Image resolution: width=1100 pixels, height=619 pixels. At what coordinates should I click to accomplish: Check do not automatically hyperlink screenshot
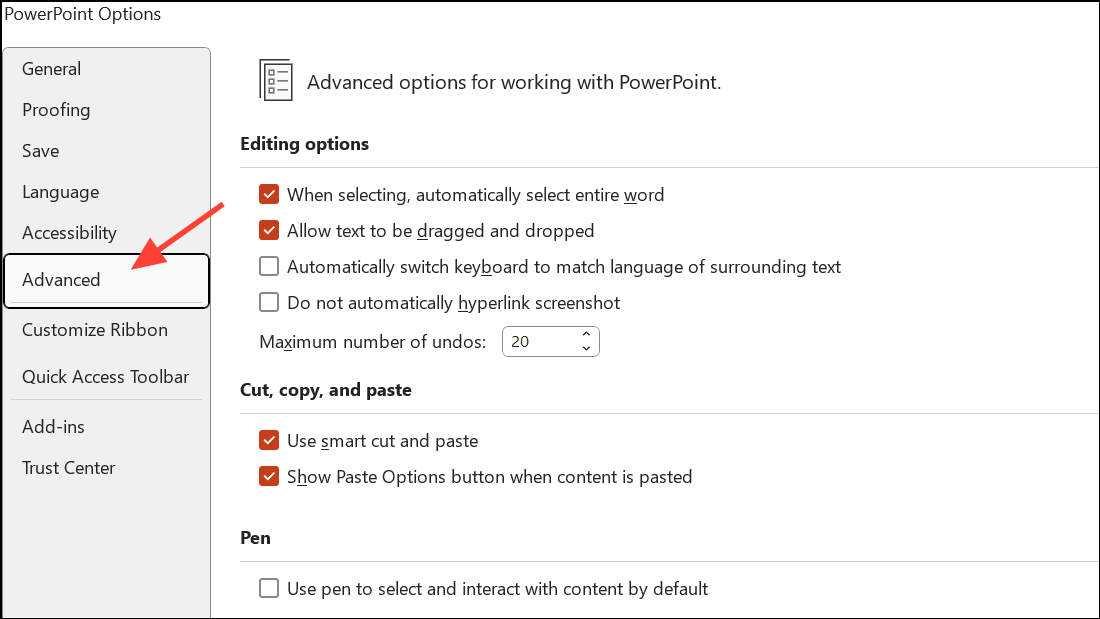tap(269, 302)
